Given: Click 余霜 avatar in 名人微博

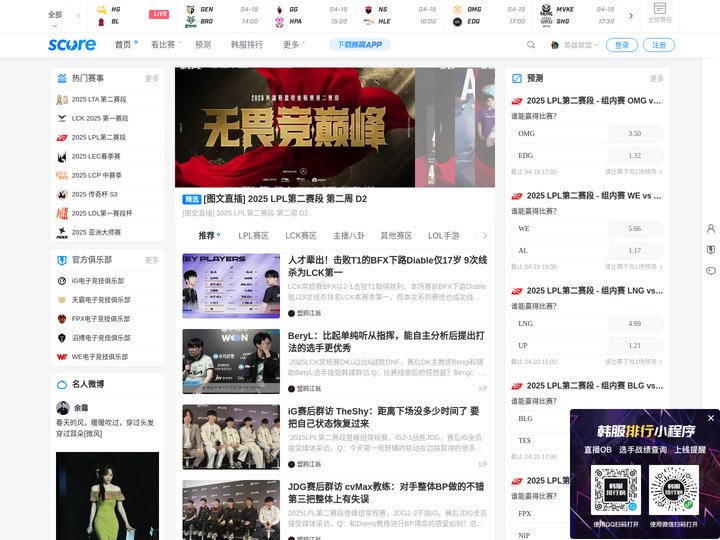Looking at the screenshot, I should tap(63, 408).
